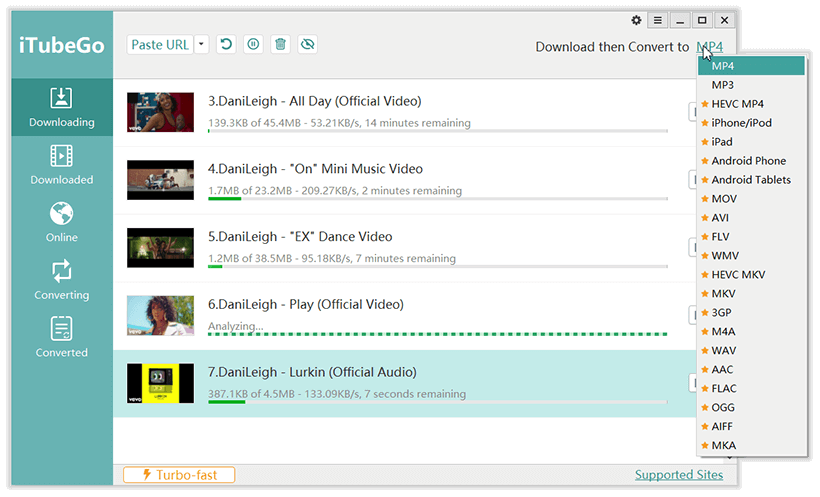Image resolution: width=820 pixels, height=497 pixels.
Task: Toggle private mode eye icon
Action: click(x=307, y=44)
